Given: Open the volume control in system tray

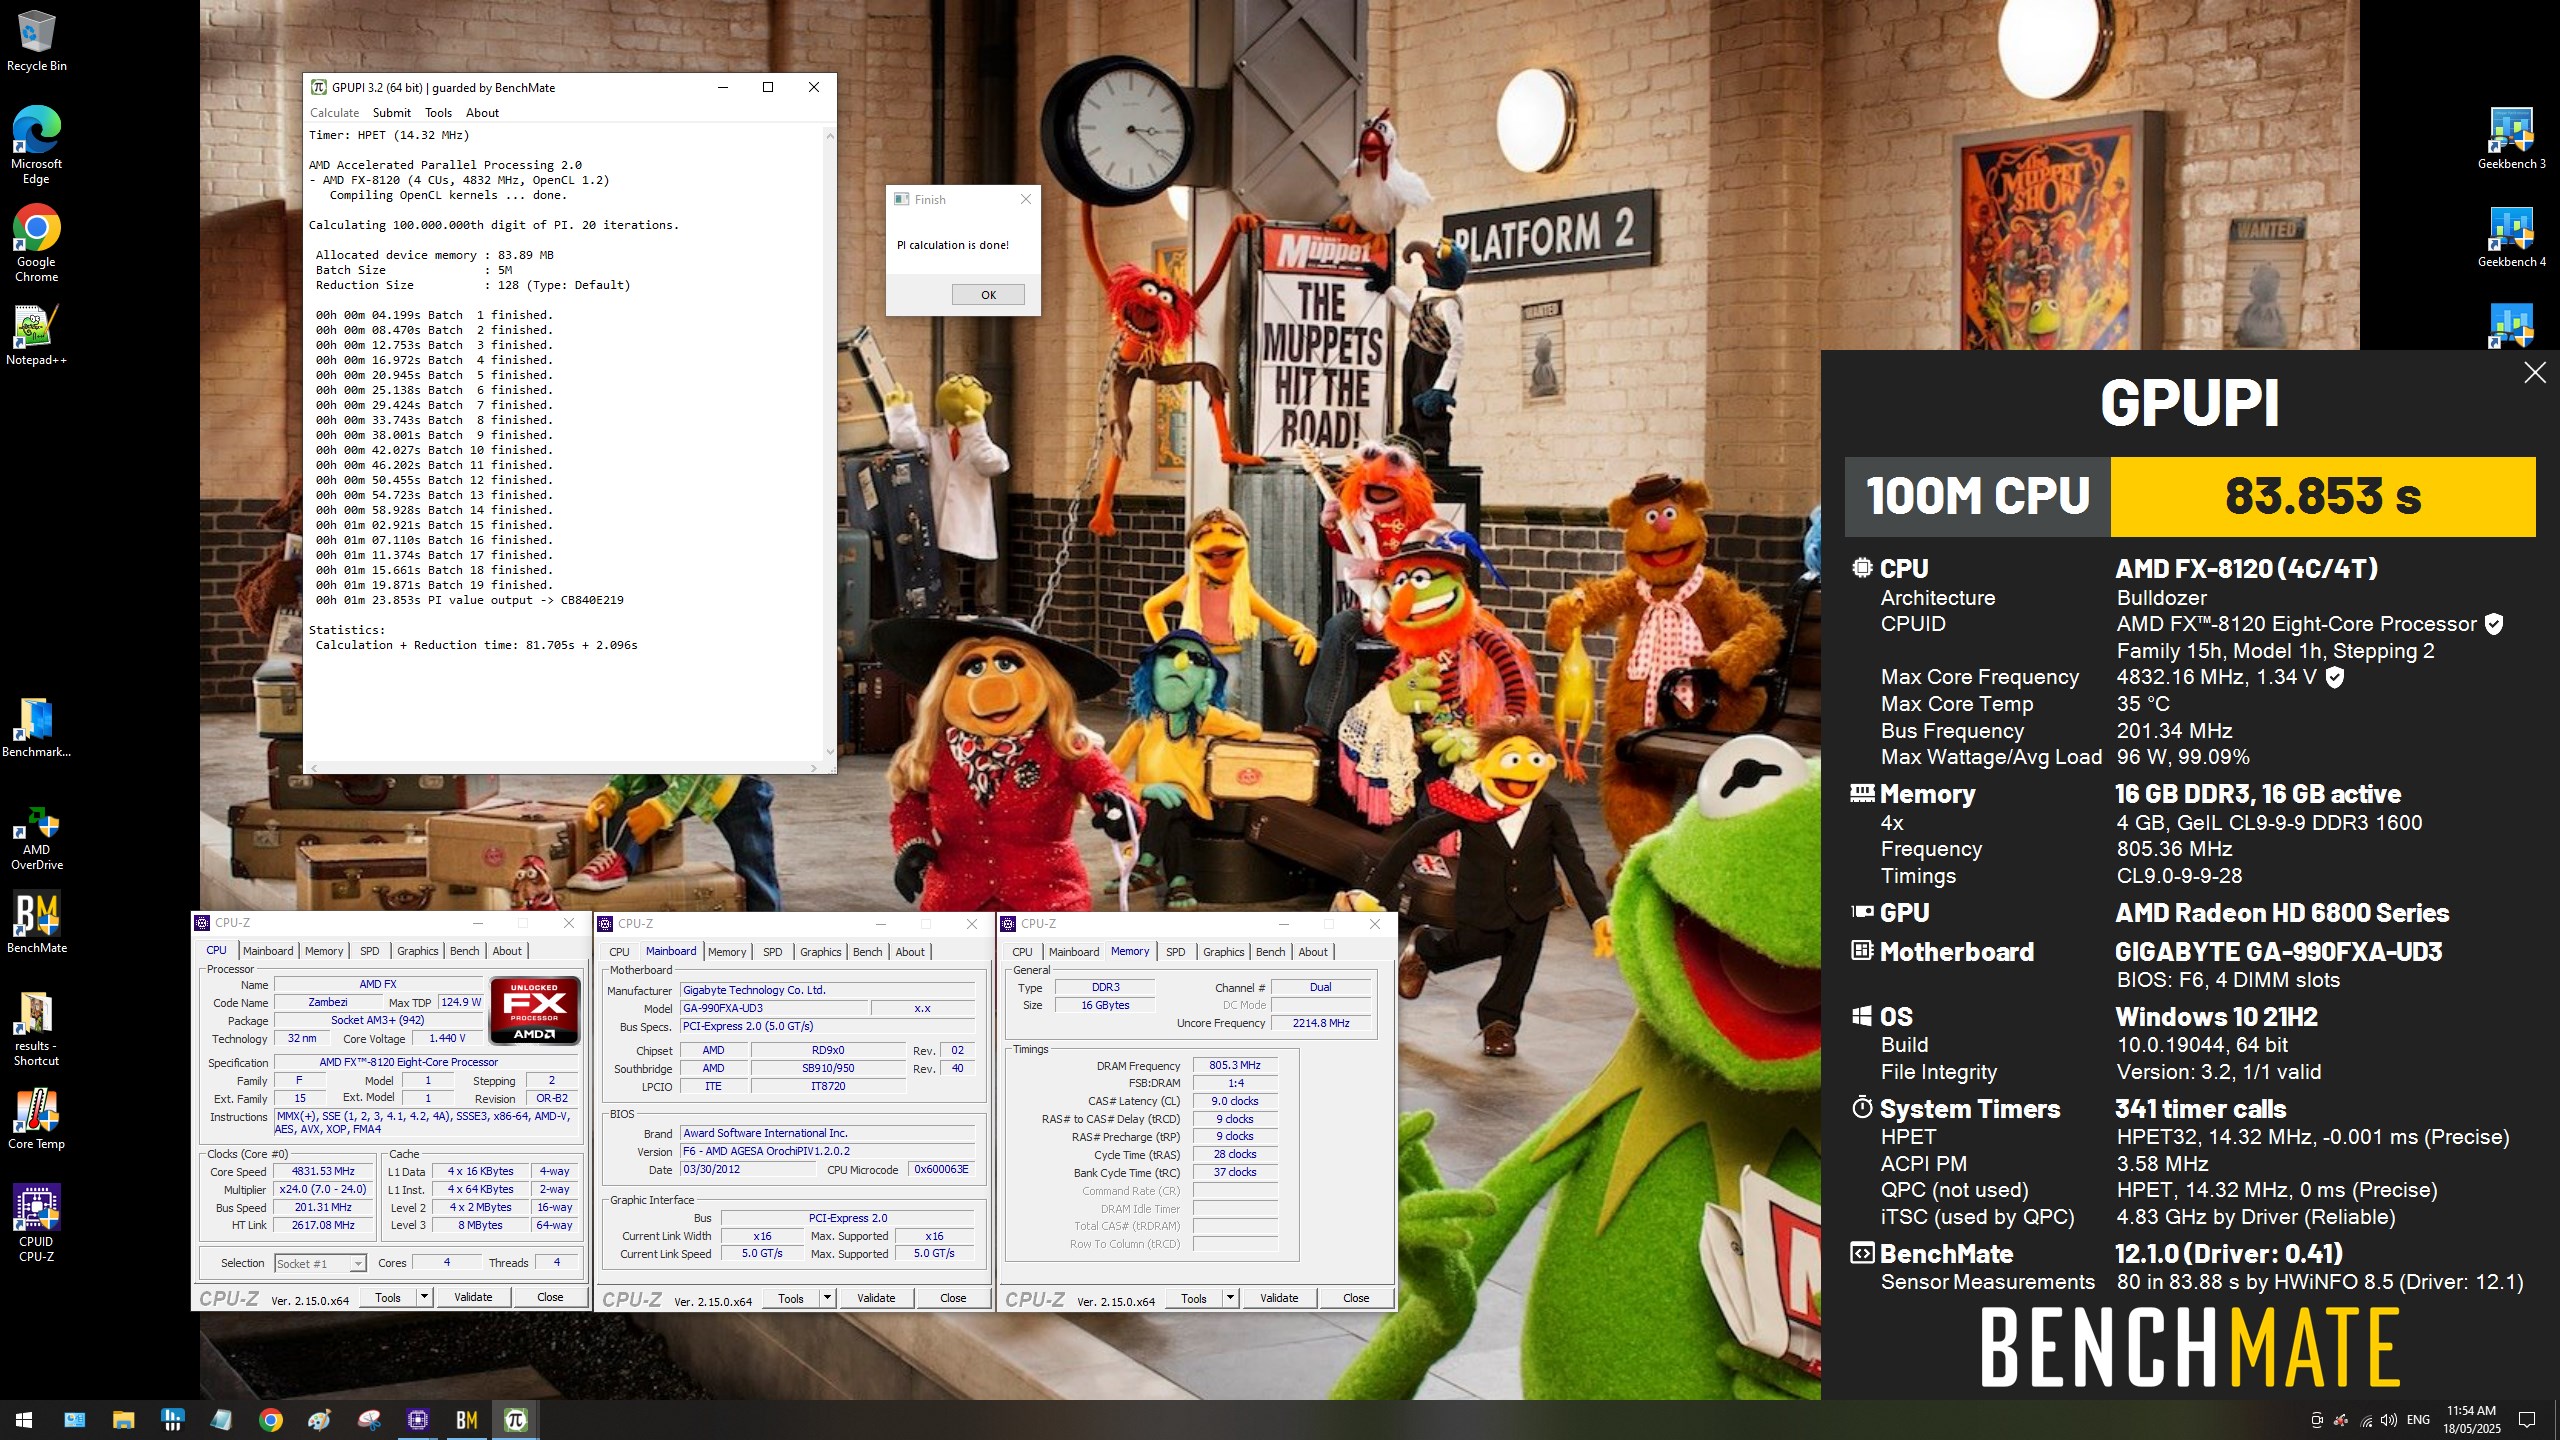Looking at the screenshot, I should 2388,1420.
